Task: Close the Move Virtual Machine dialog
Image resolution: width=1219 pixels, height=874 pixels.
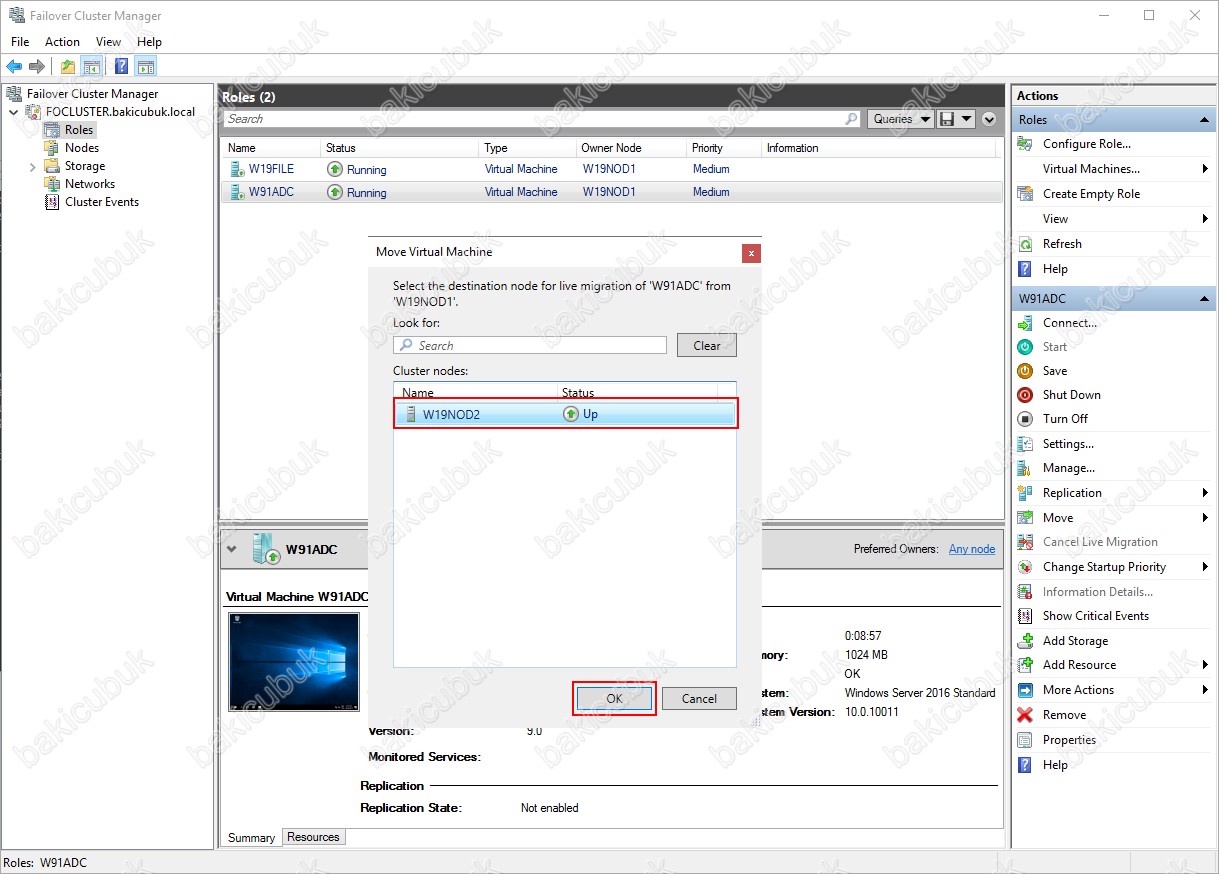Action: 751,252
